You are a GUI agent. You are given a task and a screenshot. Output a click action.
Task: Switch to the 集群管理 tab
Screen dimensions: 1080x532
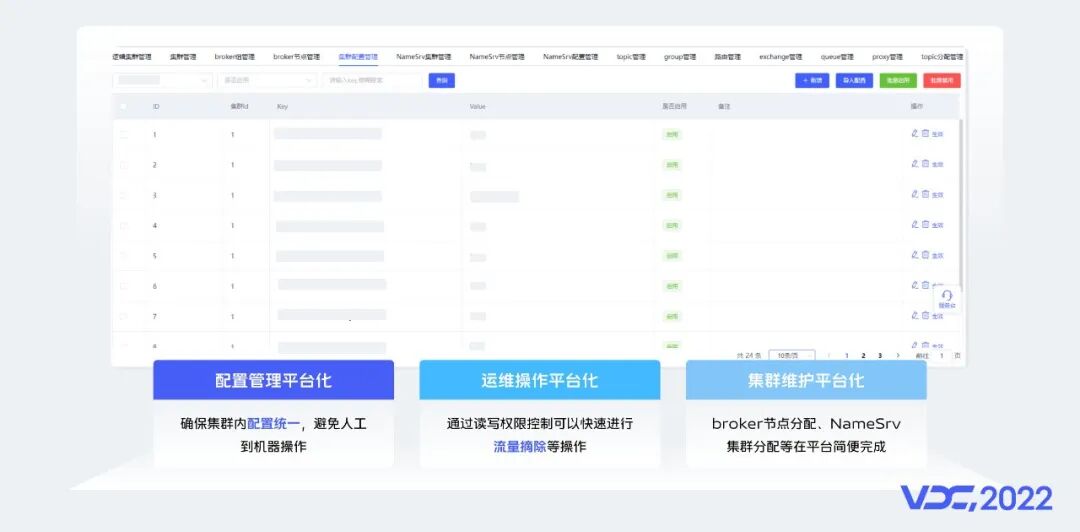click(183, 57)
